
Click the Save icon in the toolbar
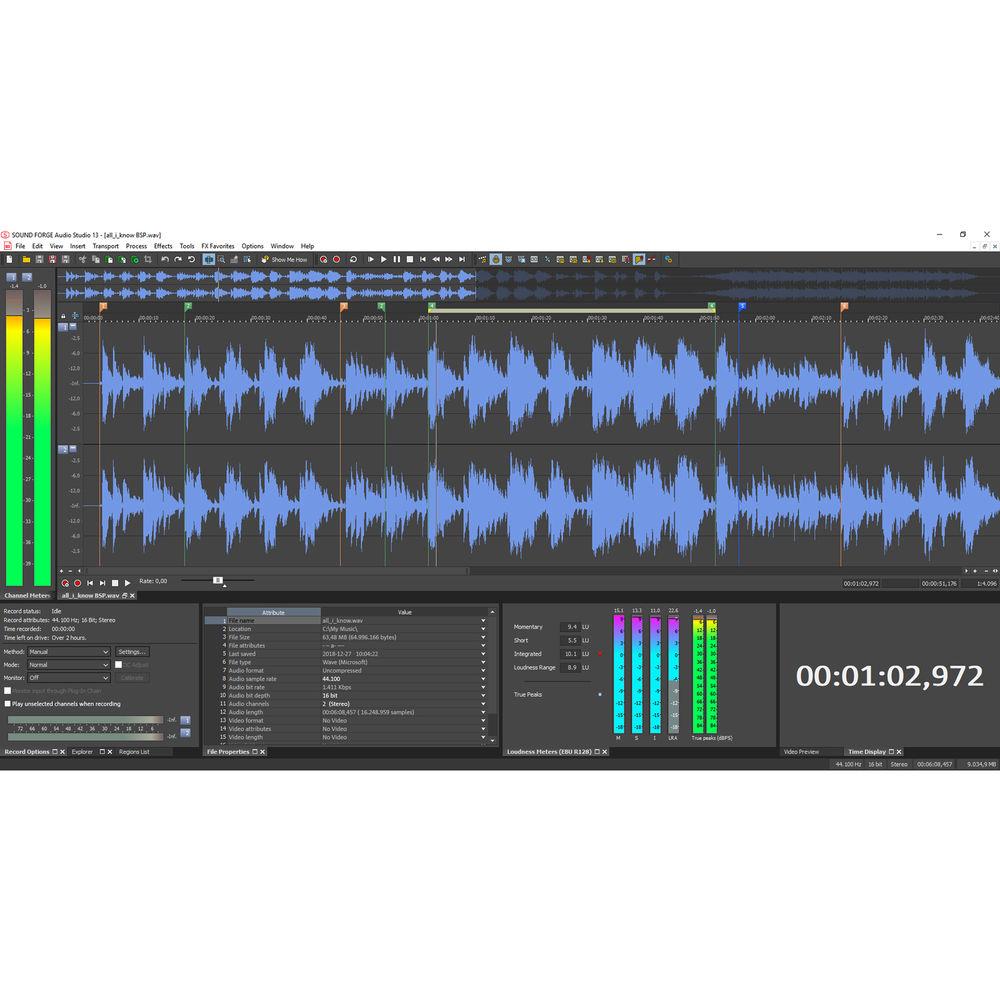(x=38, y=259)
